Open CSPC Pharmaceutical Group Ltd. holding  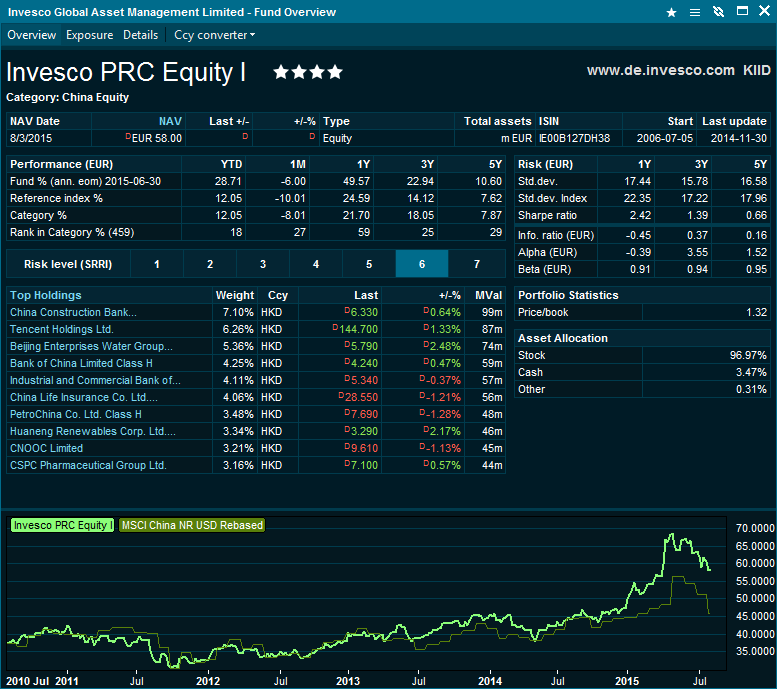point(88,465)
